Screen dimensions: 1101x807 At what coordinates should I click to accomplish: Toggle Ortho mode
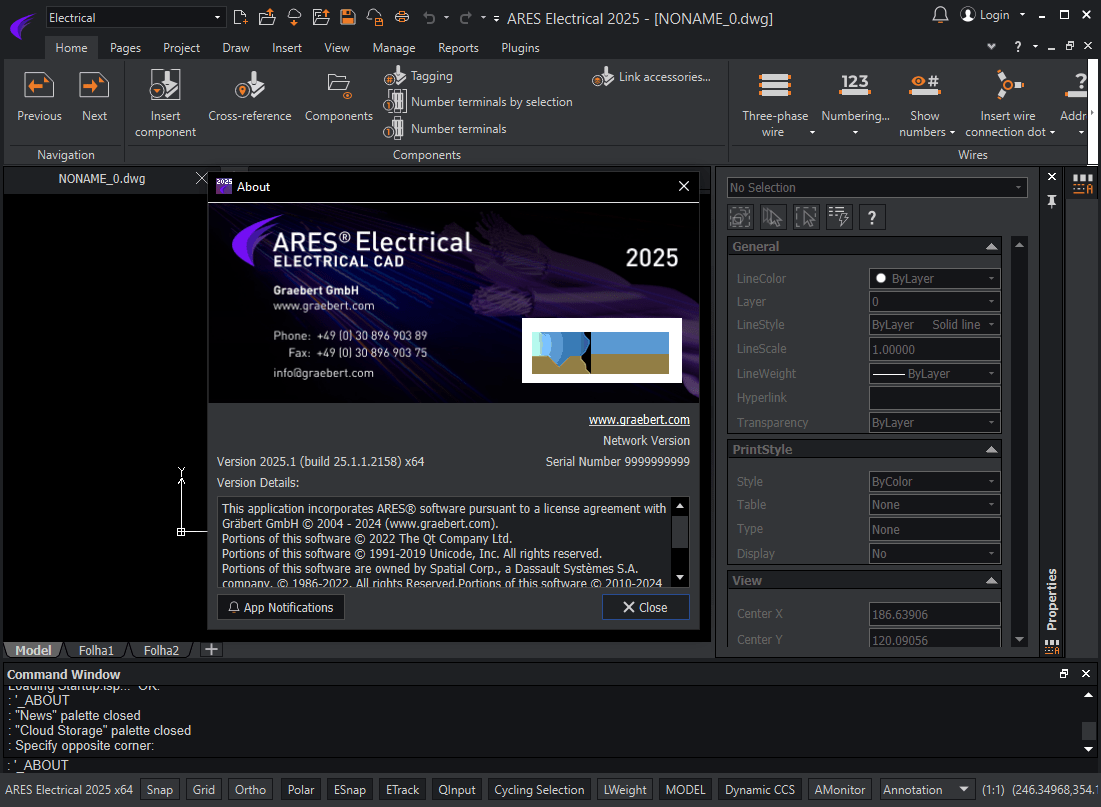pos(250,789)
